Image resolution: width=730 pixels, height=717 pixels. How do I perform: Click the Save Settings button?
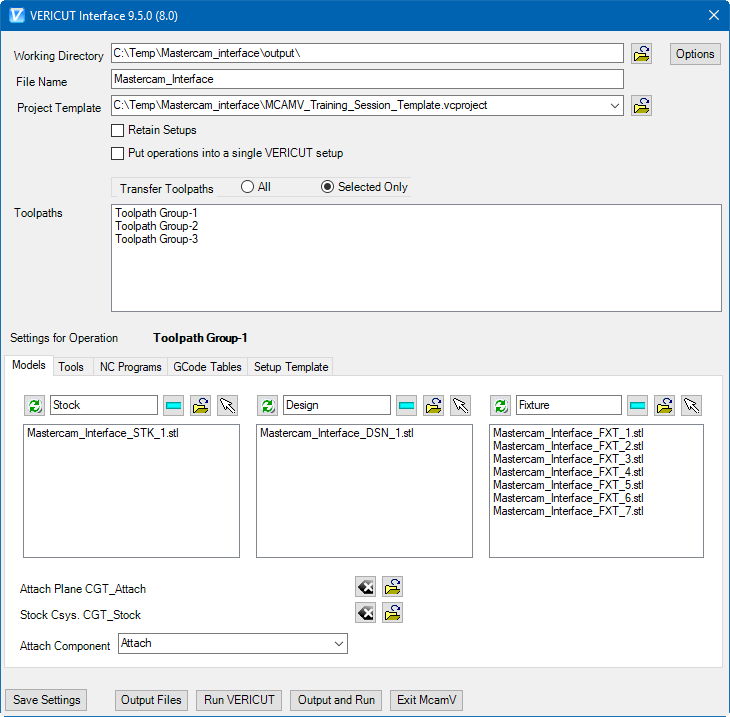47,700
